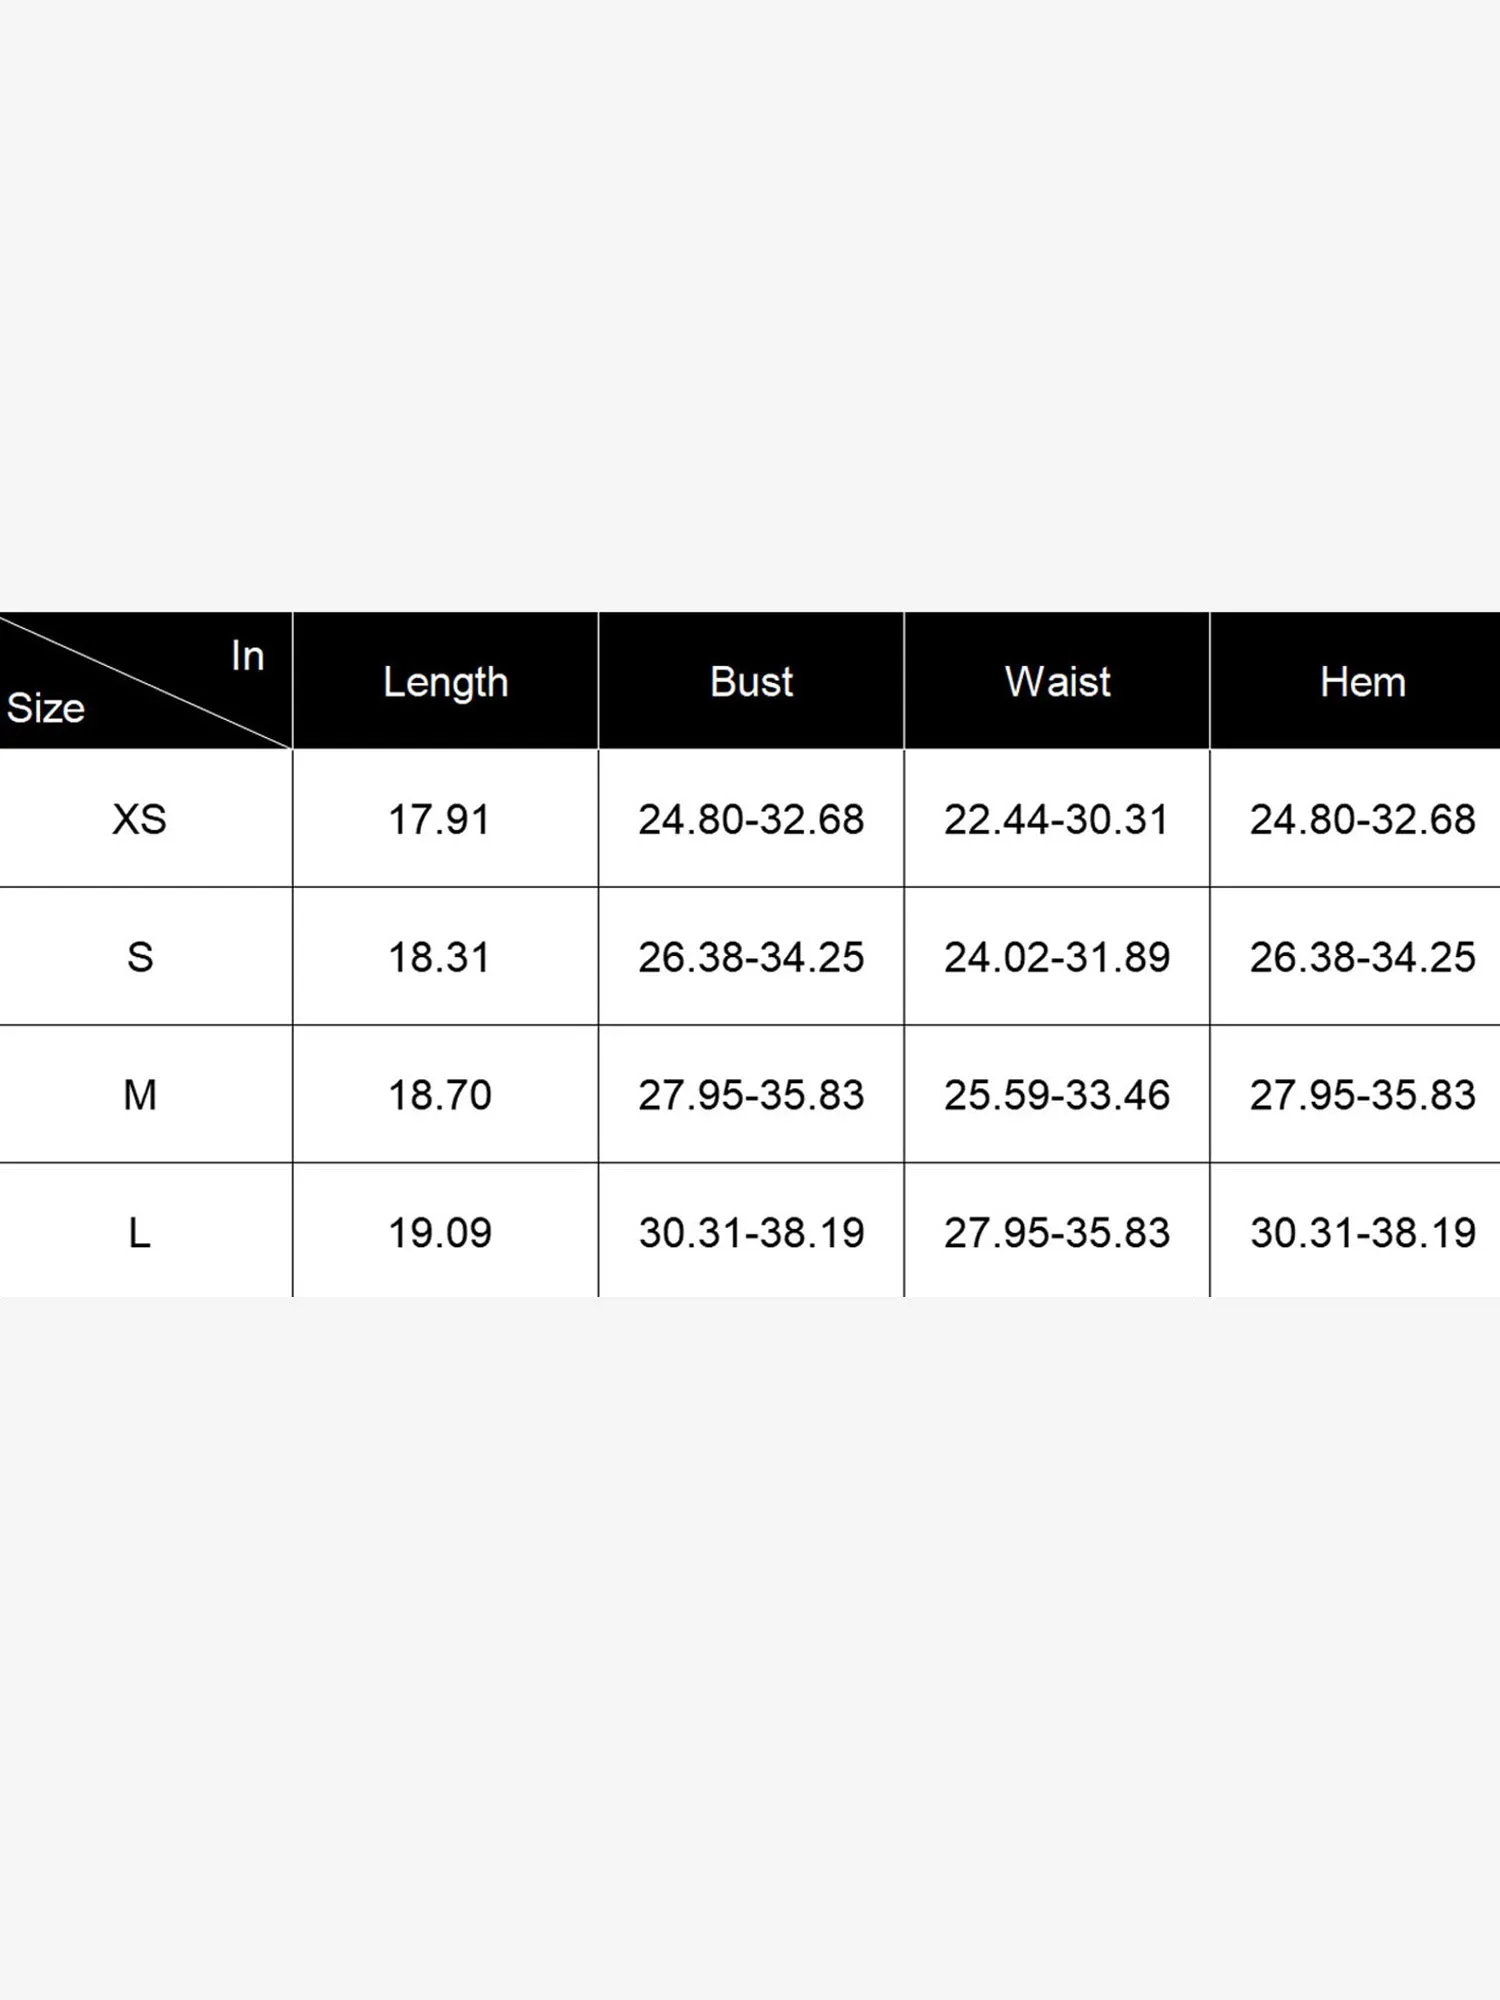Viewport: 1500px width, 2000px height.
Task: Select the M size row label
Action: [140, 1095]
